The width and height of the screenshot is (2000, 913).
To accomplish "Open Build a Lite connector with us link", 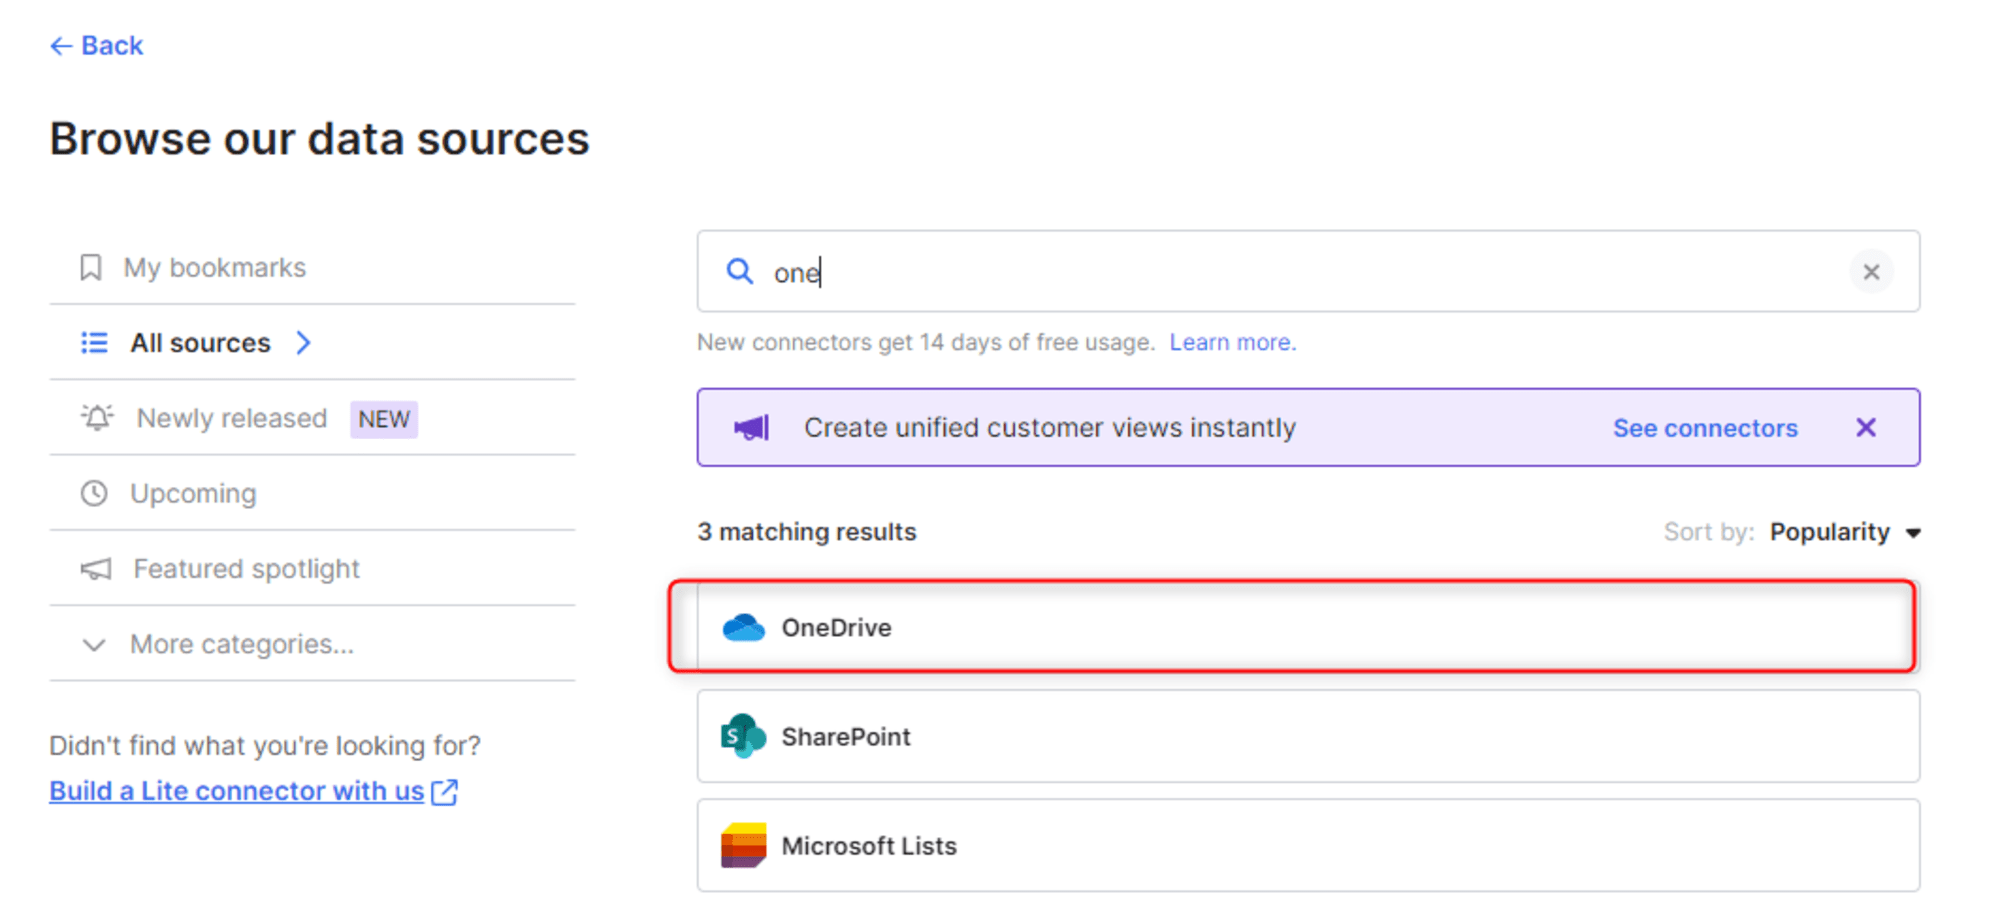I will point(237,791).
